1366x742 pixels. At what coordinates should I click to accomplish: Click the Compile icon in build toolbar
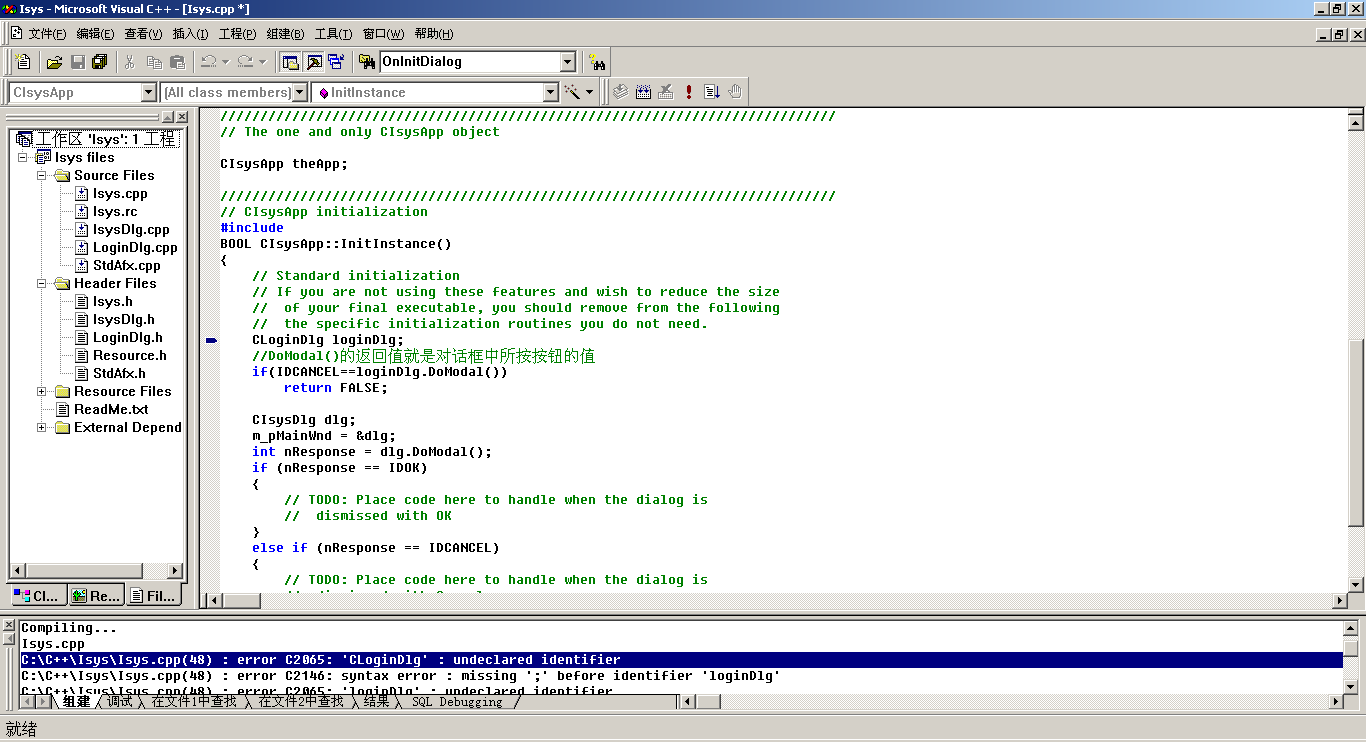click(x=620, y=92)
